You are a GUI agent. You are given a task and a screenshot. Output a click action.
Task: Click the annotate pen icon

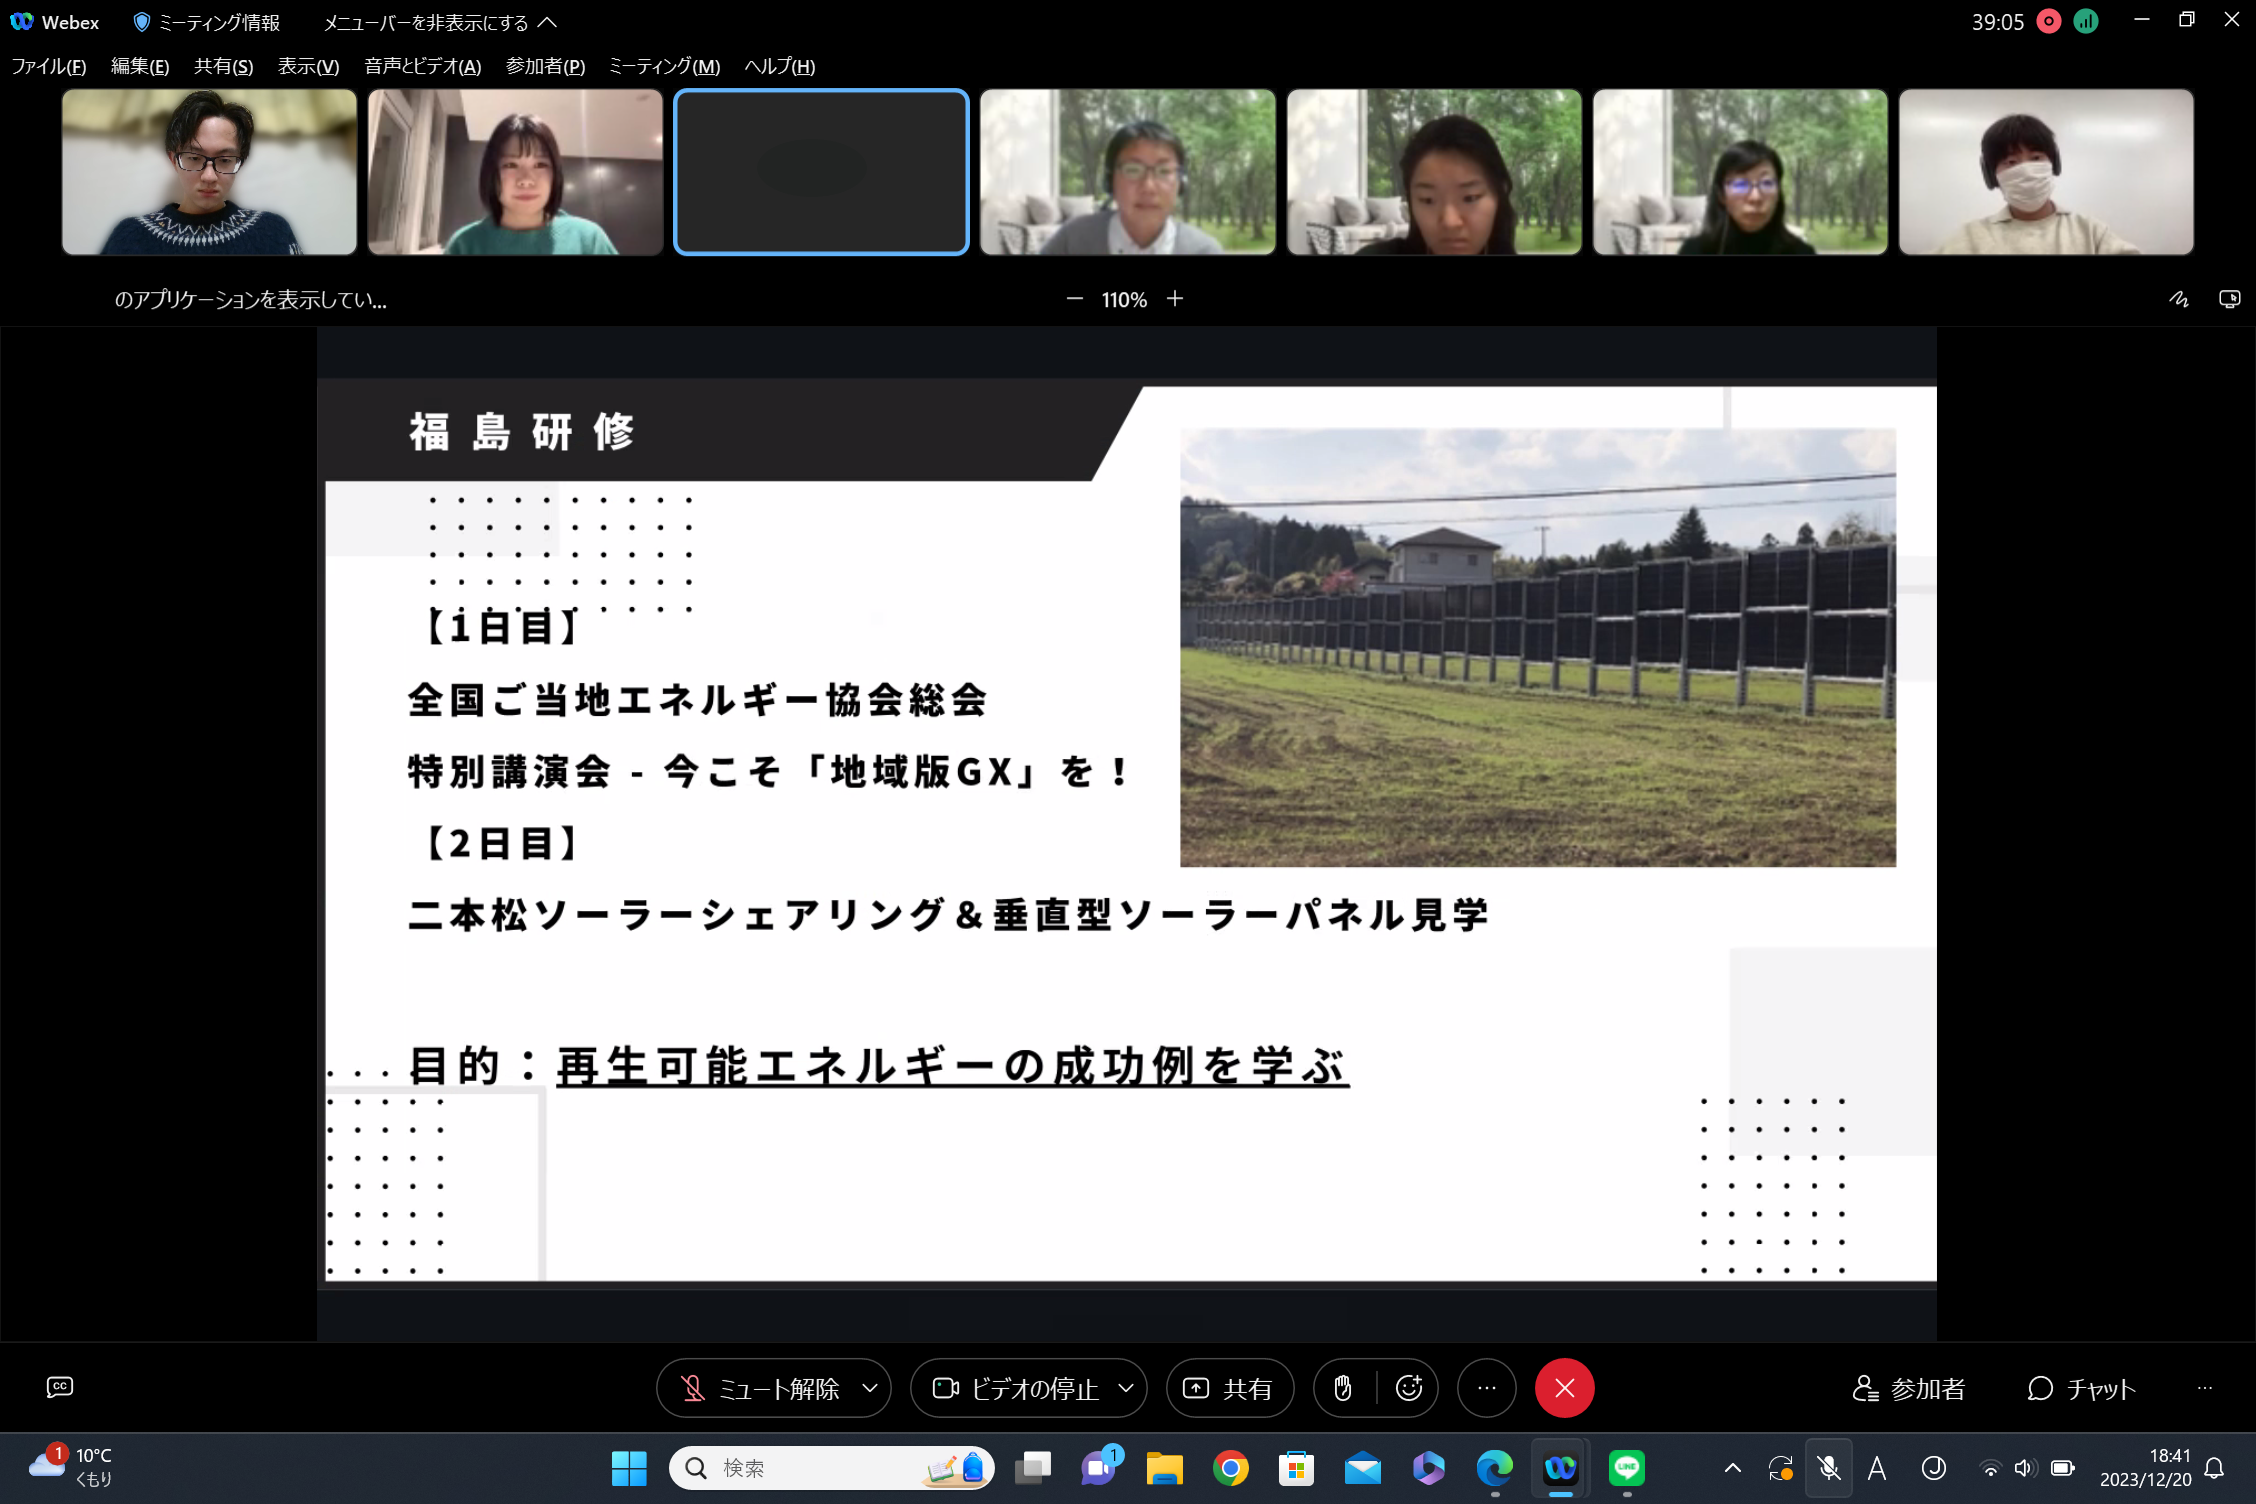tap(2179, 299)
